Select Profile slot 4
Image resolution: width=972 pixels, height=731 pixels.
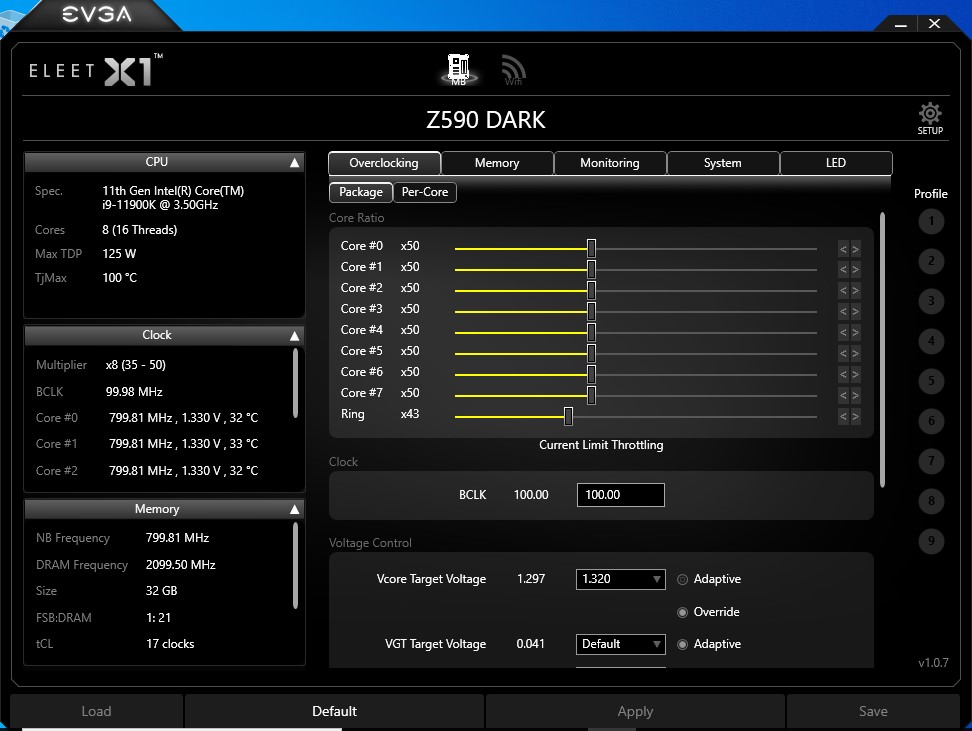click(930, 341)
